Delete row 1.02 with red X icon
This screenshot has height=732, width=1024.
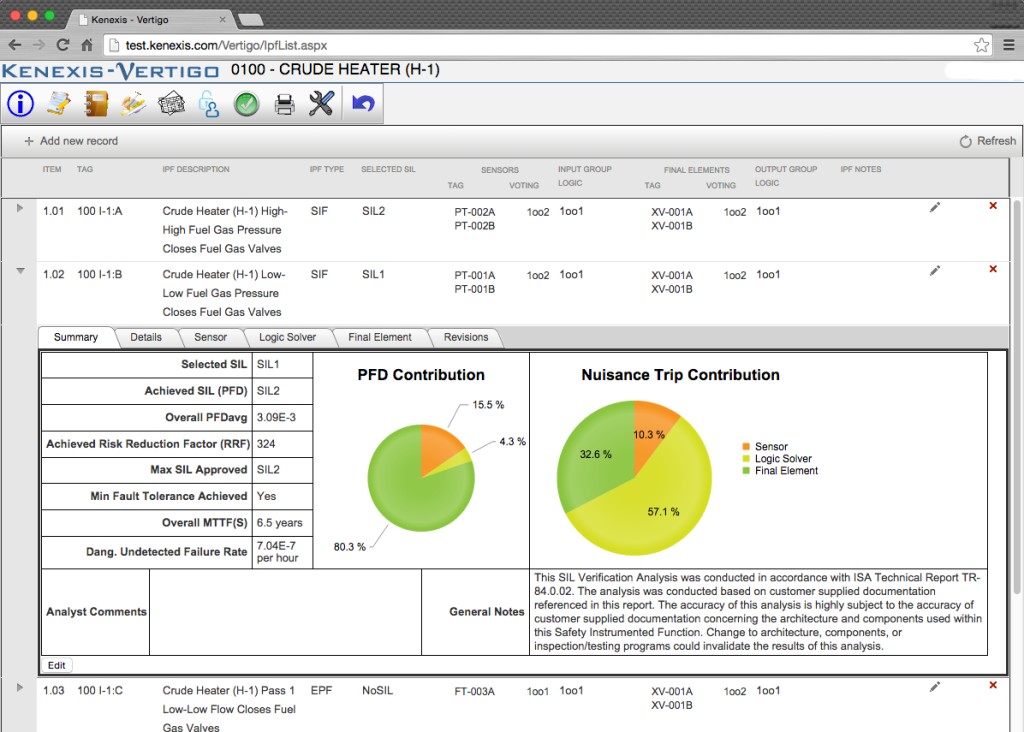pos(992,268)
